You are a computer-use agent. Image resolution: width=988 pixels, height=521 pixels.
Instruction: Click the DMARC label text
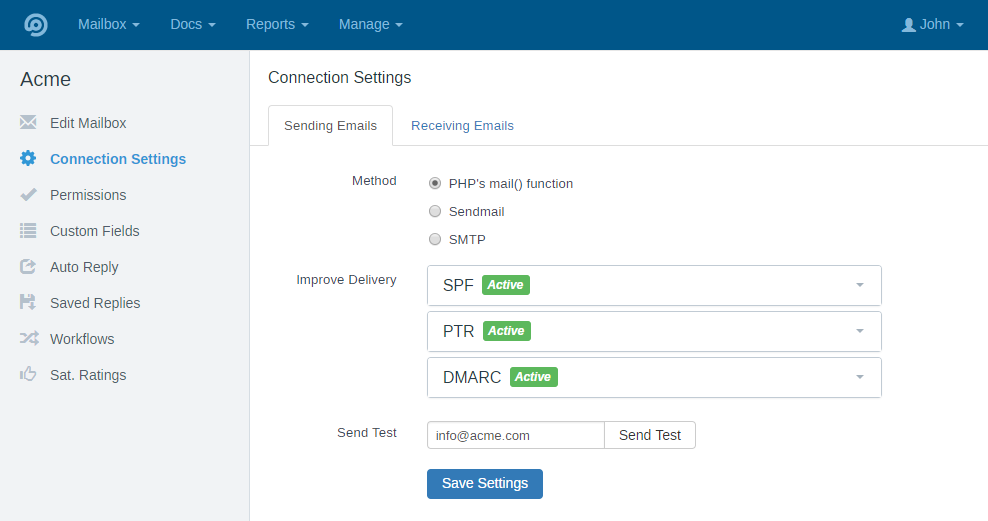point(472,377)
